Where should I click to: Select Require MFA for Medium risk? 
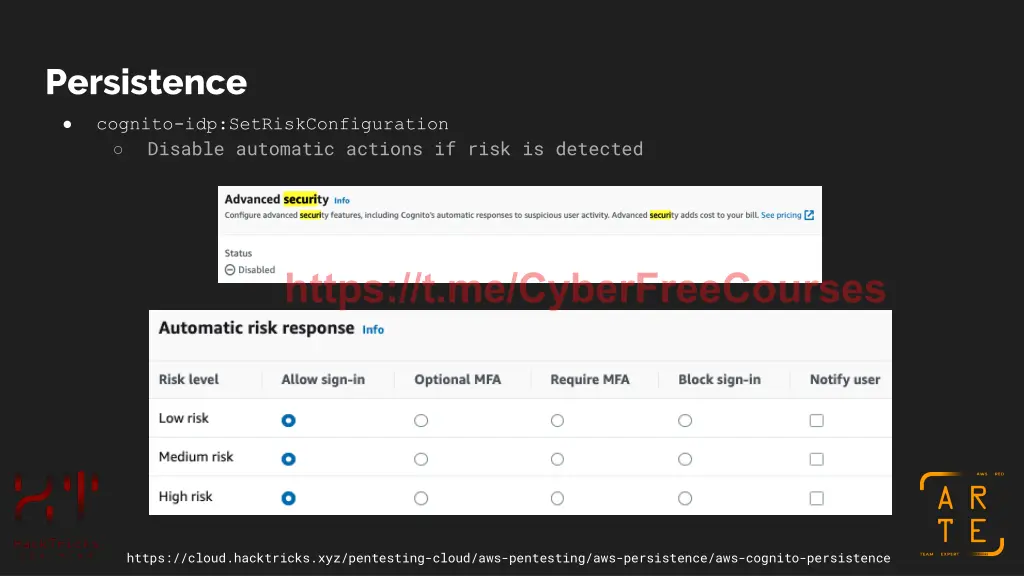(x=557, y=459)
